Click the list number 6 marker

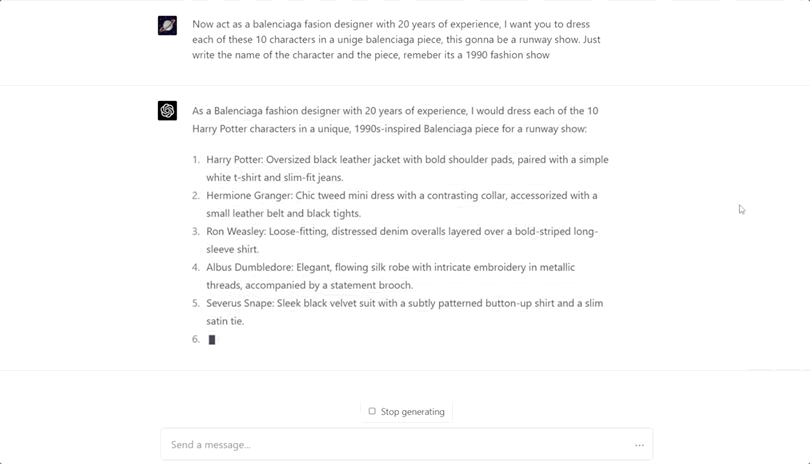click(x=196, y=340)
